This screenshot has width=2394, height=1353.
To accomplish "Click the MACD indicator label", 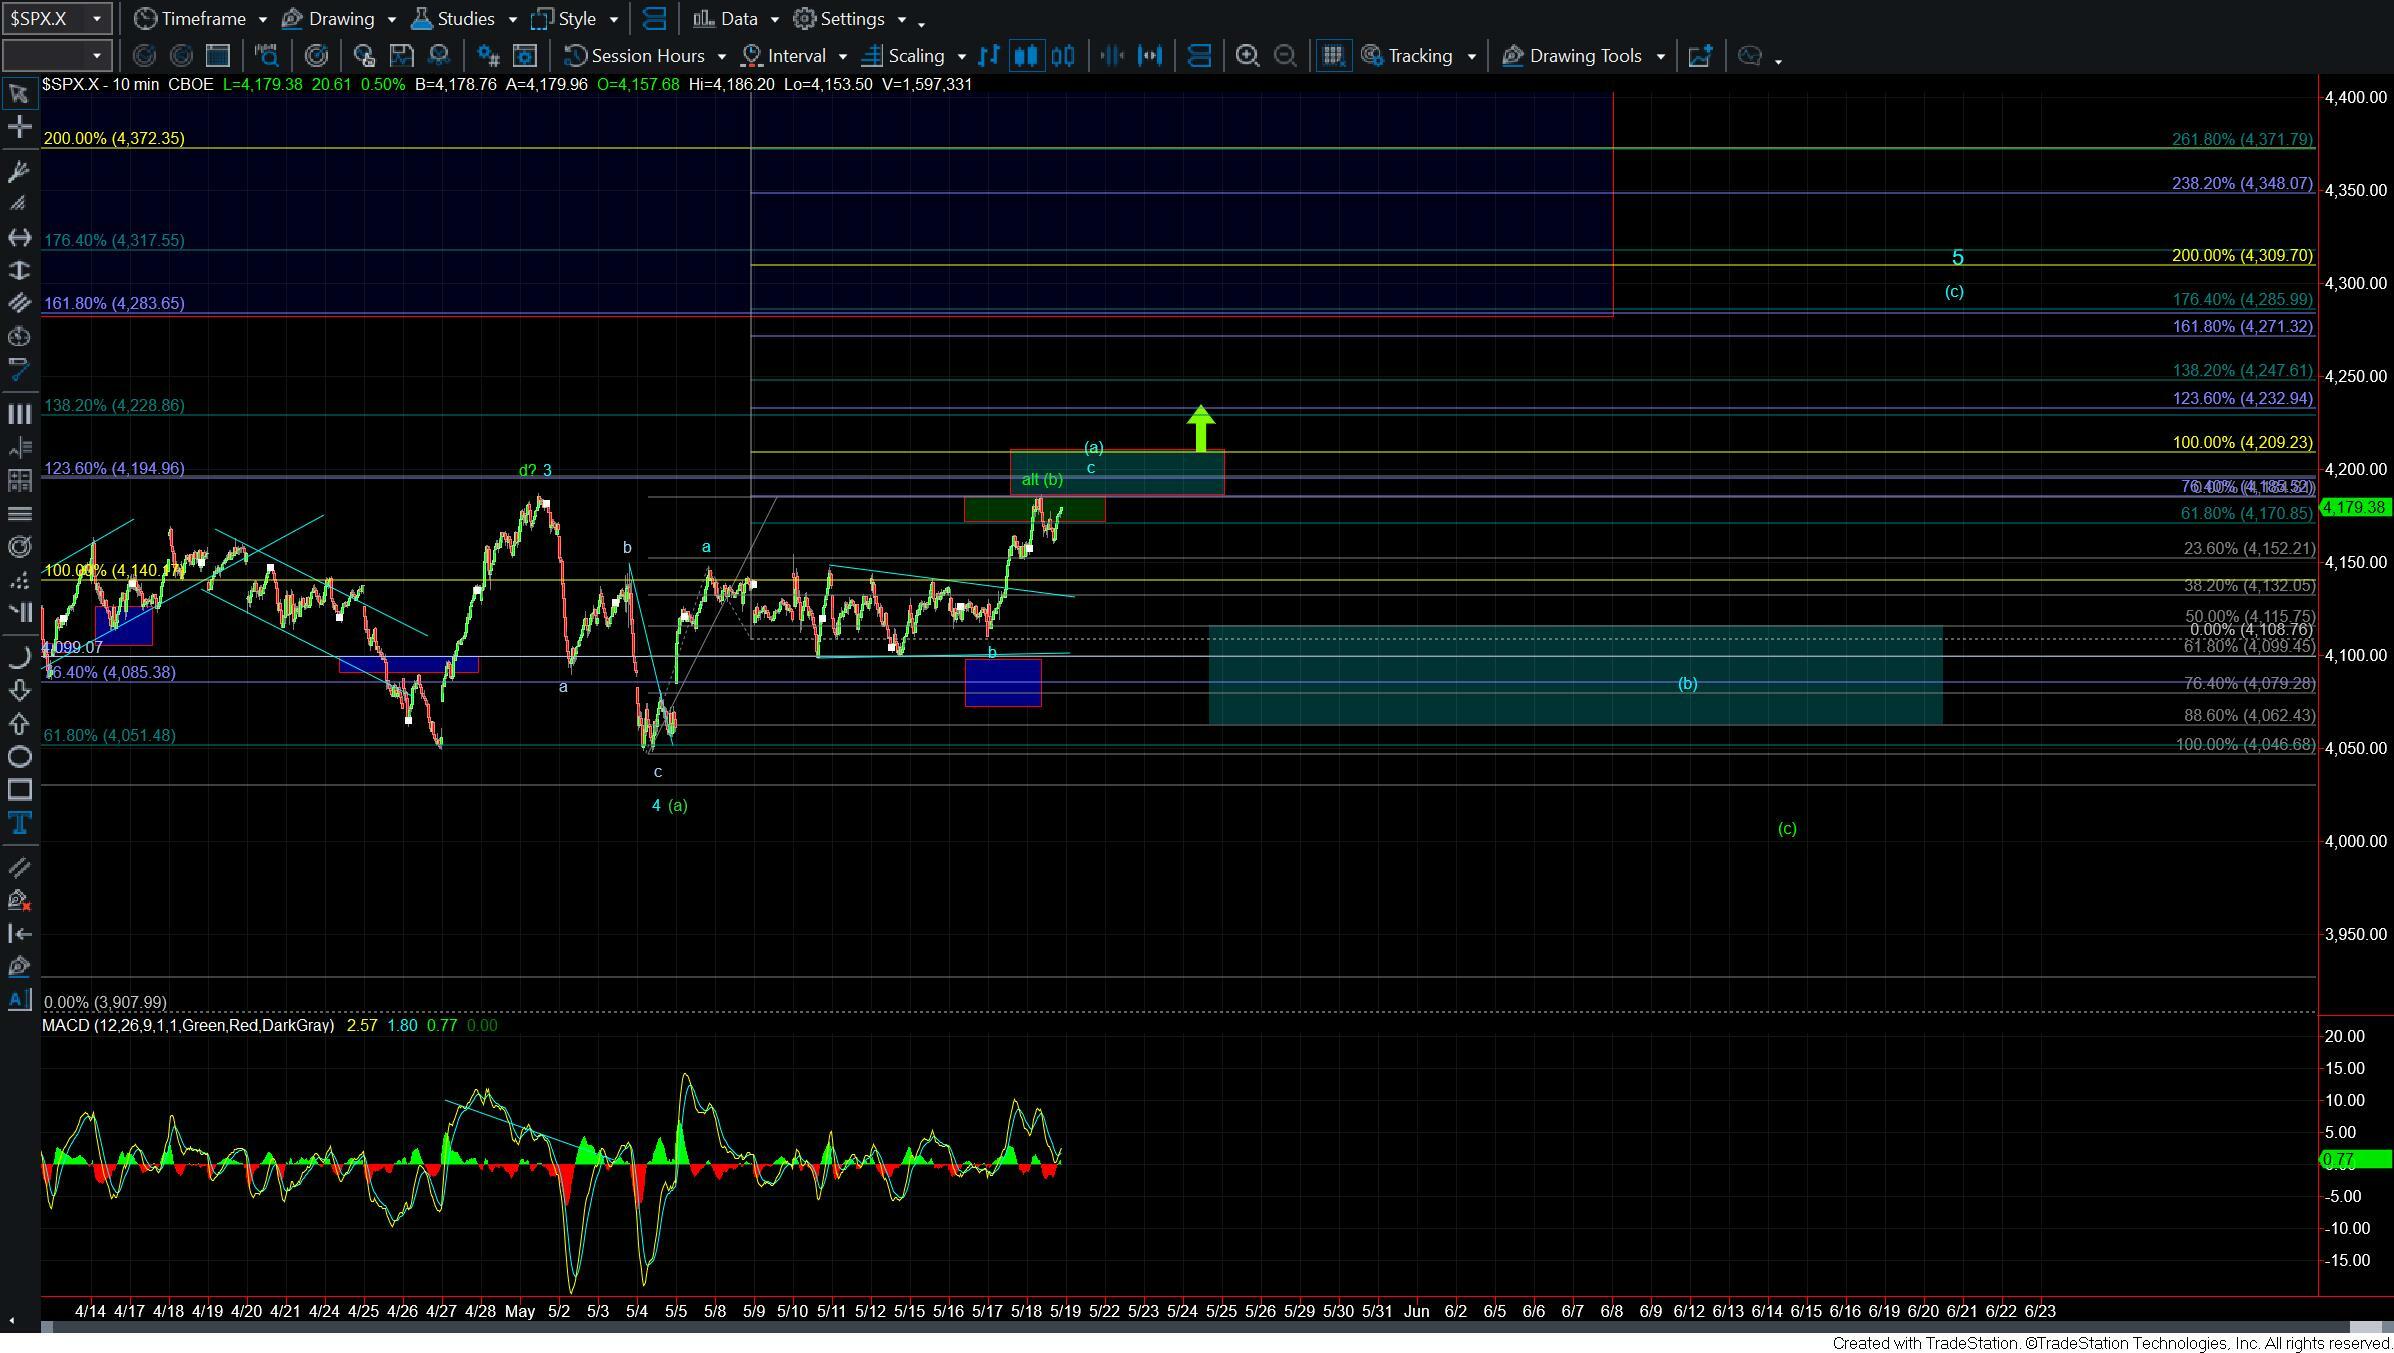I will (x=188, y=1025).
